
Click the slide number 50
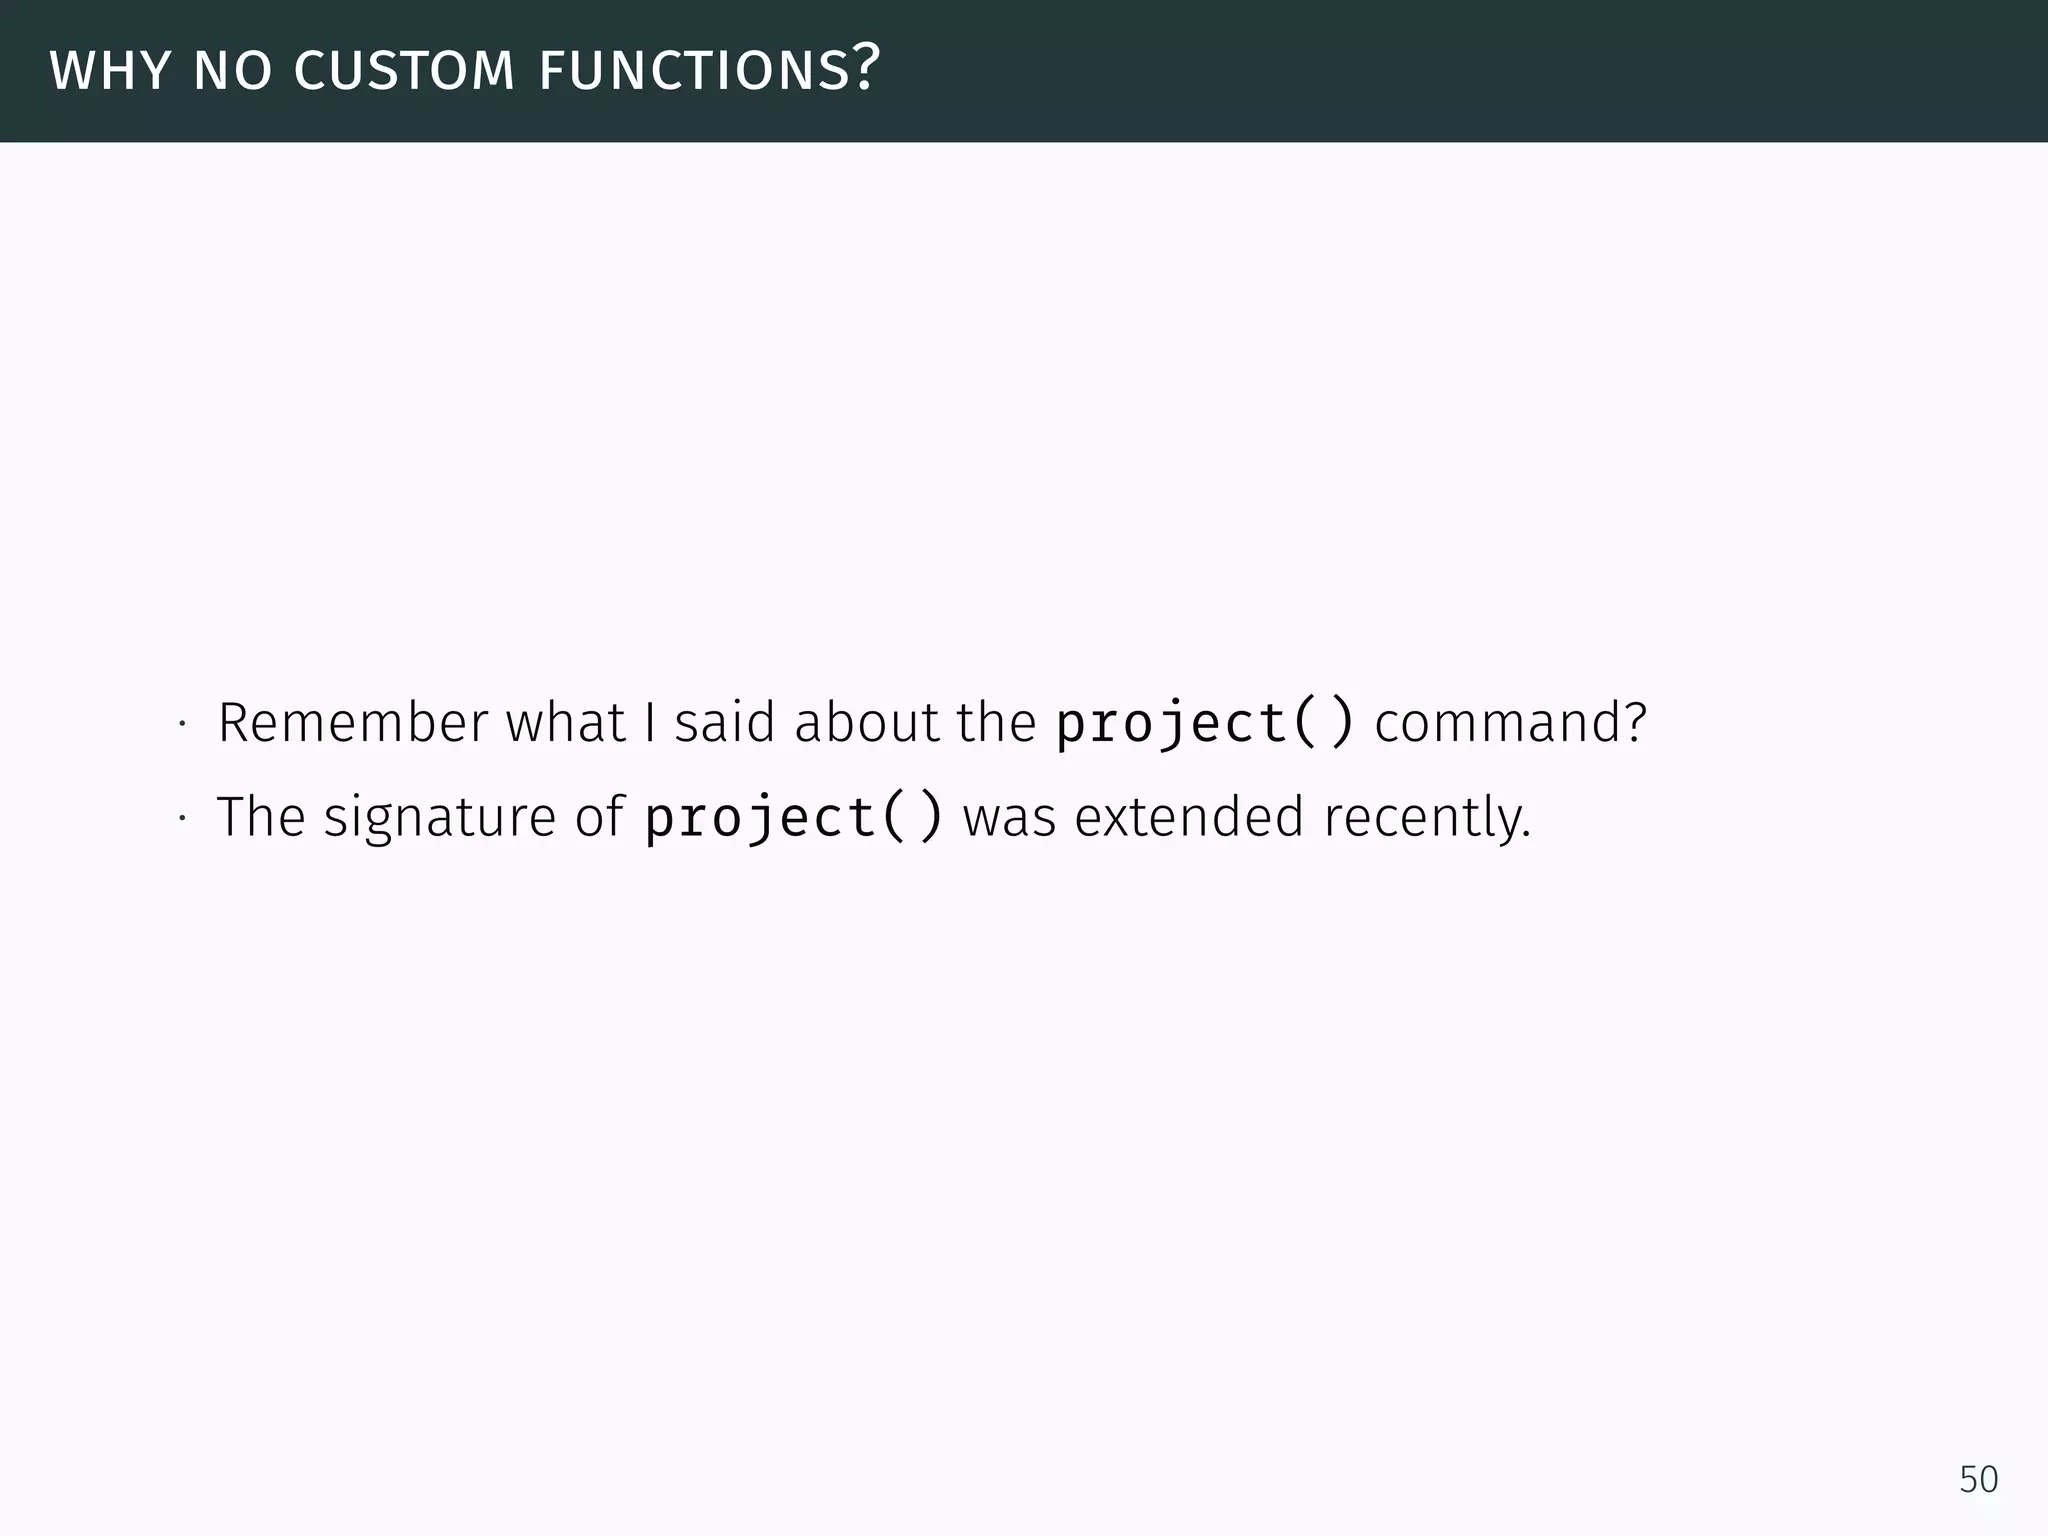(x=1977, y=1479)
